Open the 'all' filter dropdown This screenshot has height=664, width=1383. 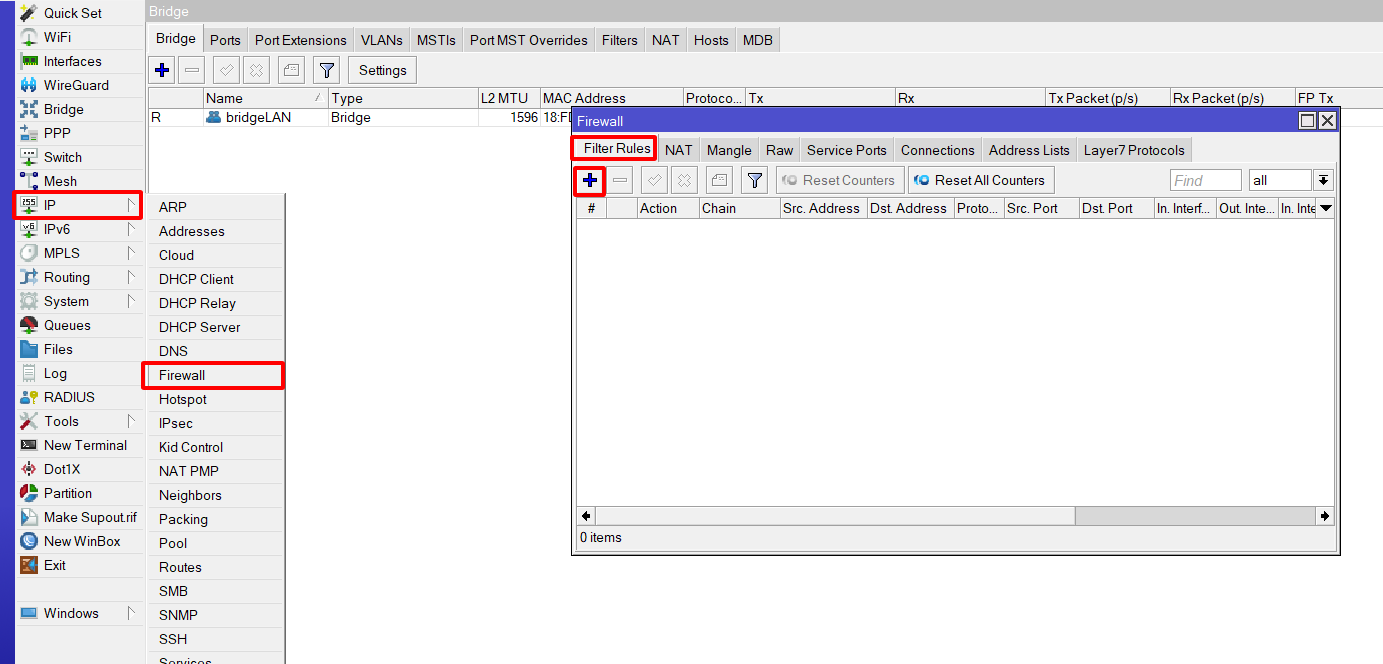click(1323, 180)
